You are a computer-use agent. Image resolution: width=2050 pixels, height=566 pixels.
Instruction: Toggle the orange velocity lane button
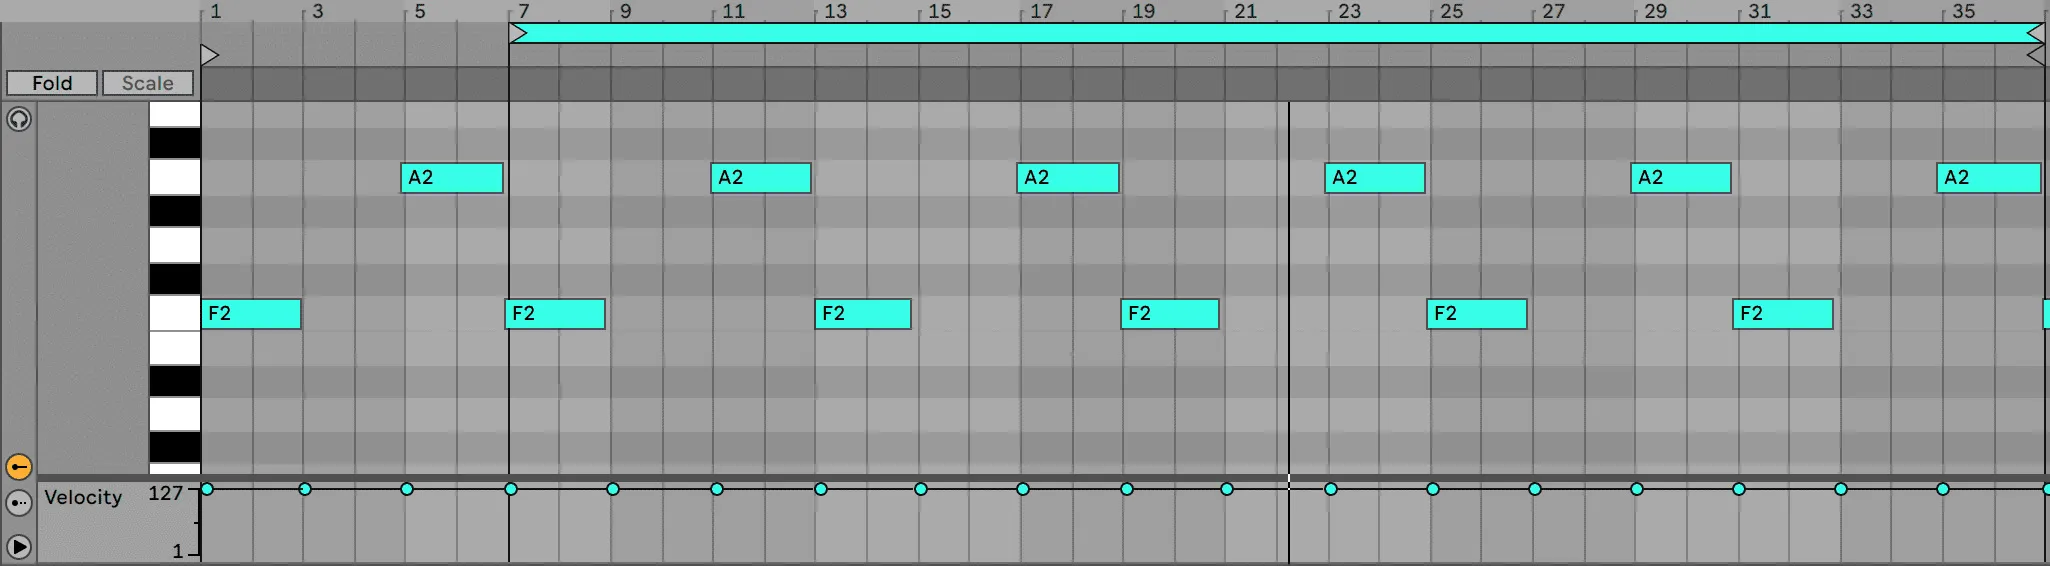(18, 467)
